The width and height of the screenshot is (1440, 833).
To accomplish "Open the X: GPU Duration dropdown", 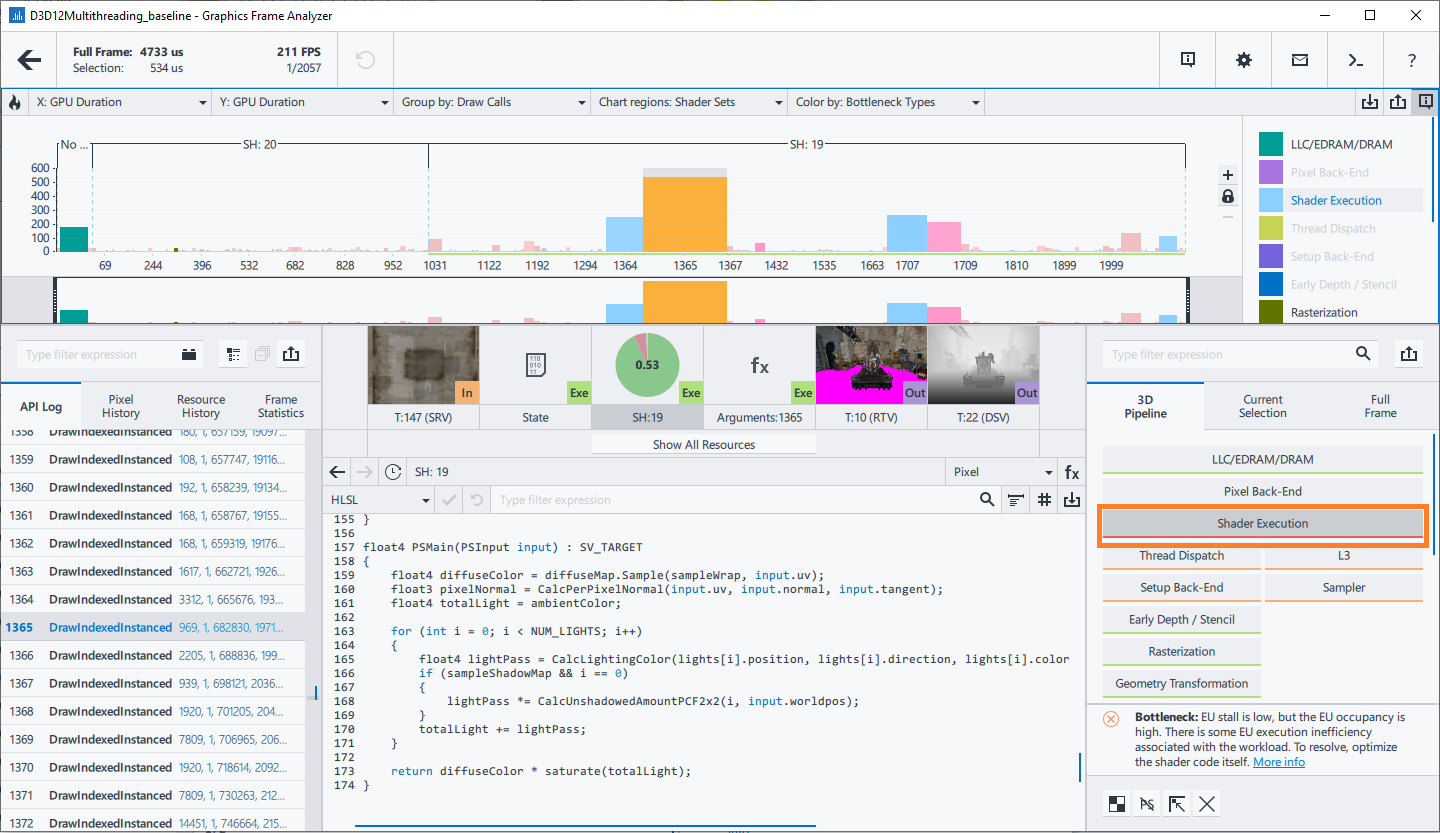I will 120,102.
